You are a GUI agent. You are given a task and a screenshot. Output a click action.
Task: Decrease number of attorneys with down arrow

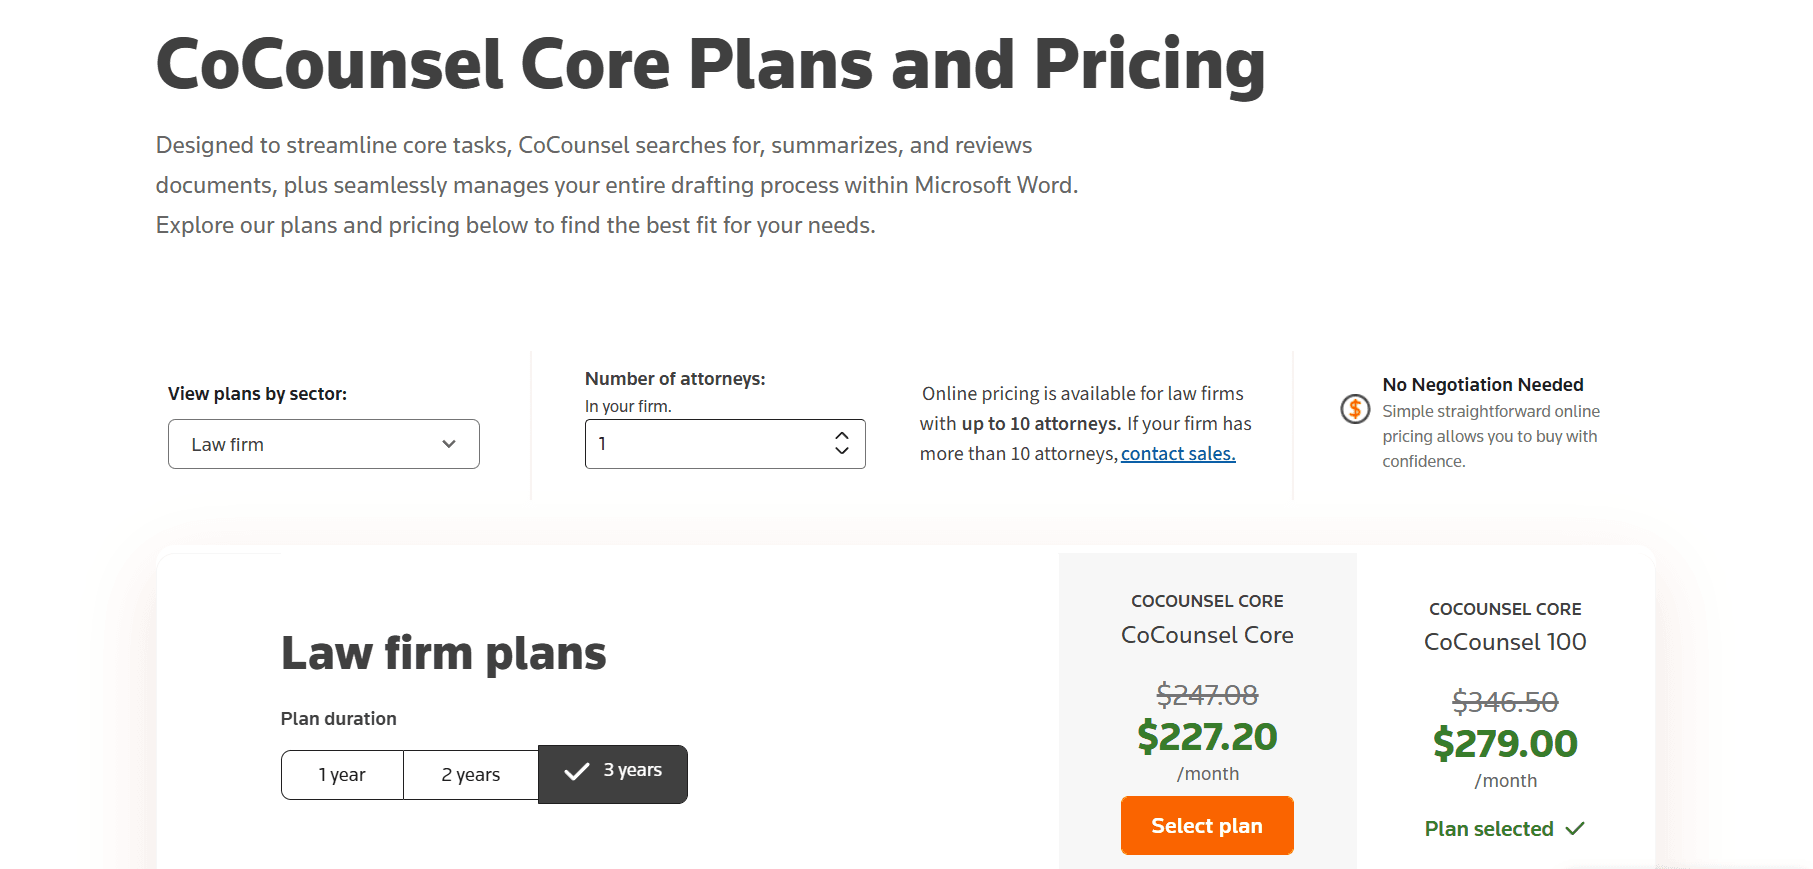[x=842, y=451]
